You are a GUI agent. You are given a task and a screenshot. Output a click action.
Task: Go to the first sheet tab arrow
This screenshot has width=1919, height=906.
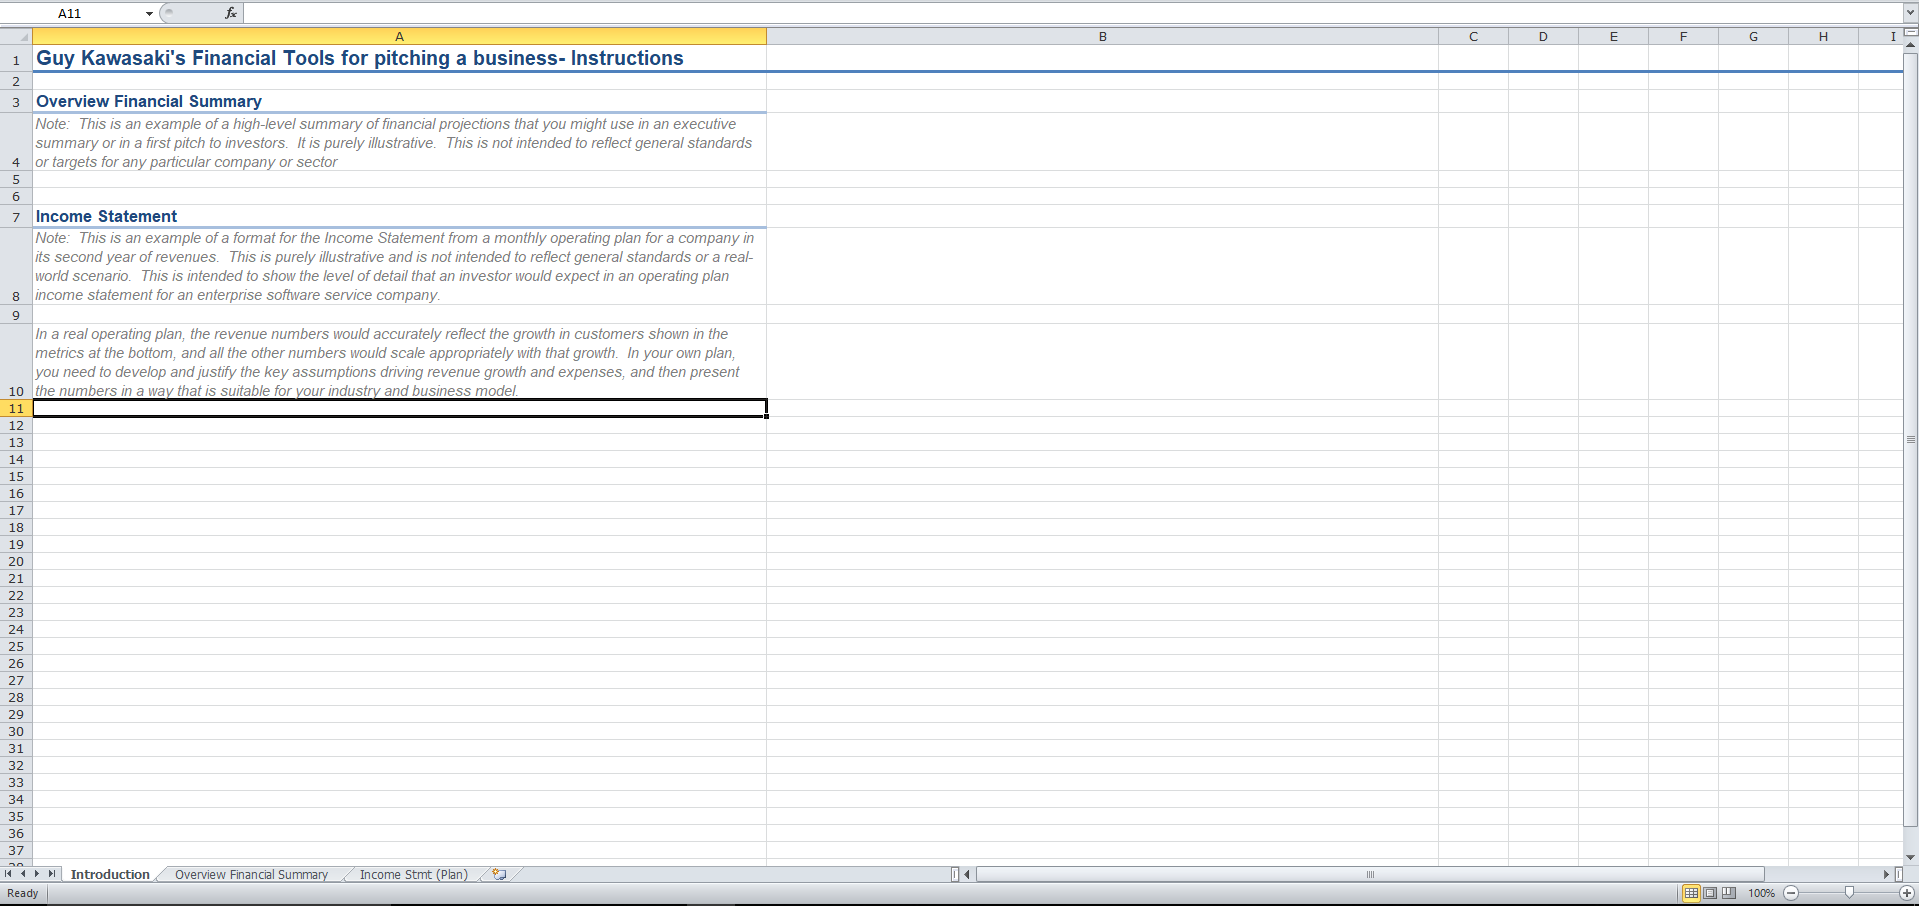9,874
